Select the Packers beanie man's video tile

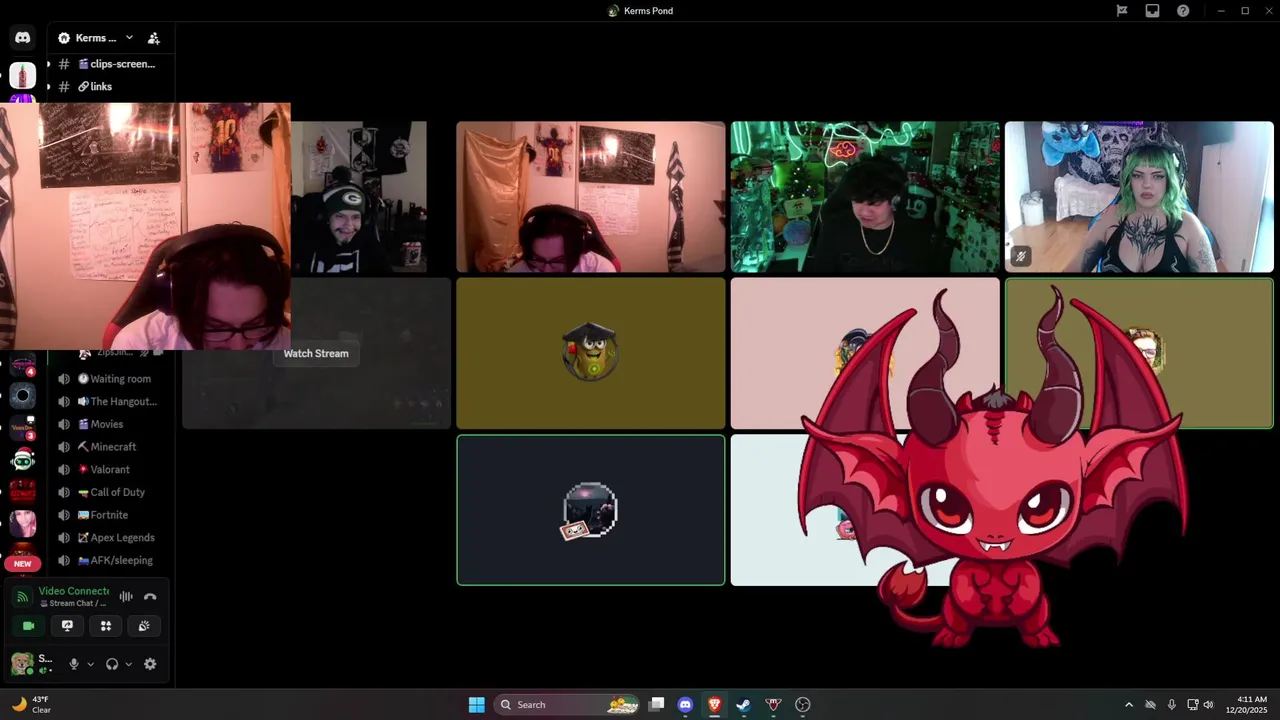click(359, 197)
